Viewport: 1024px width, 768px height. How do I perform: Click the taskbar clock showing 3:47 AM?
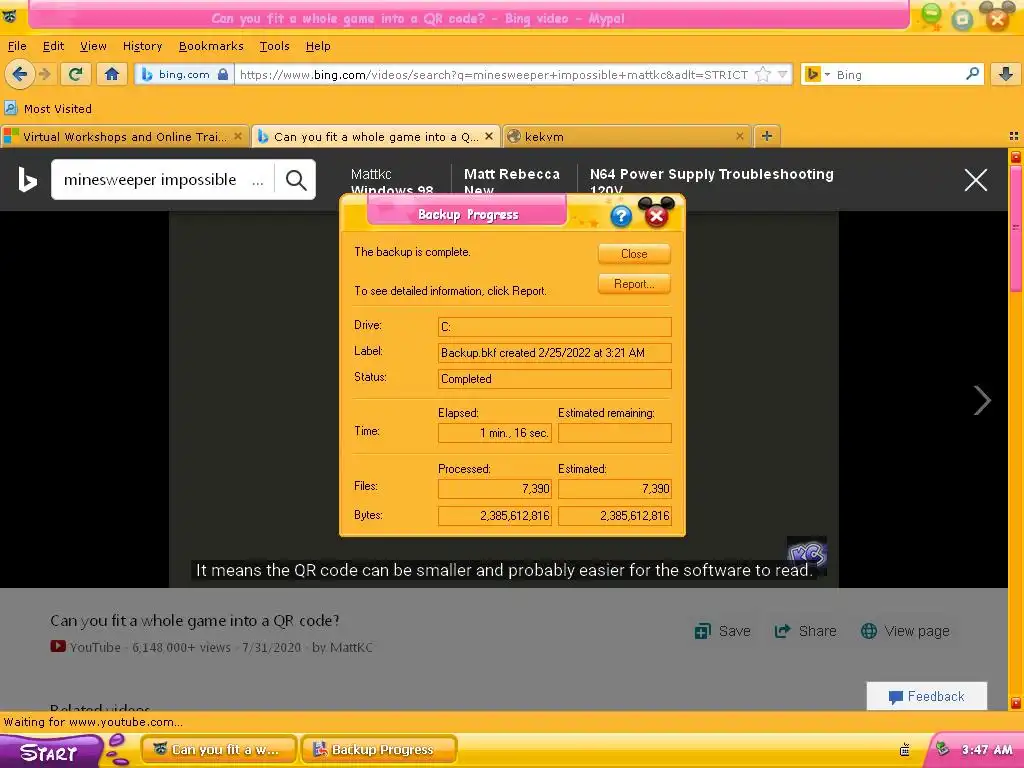987,750
